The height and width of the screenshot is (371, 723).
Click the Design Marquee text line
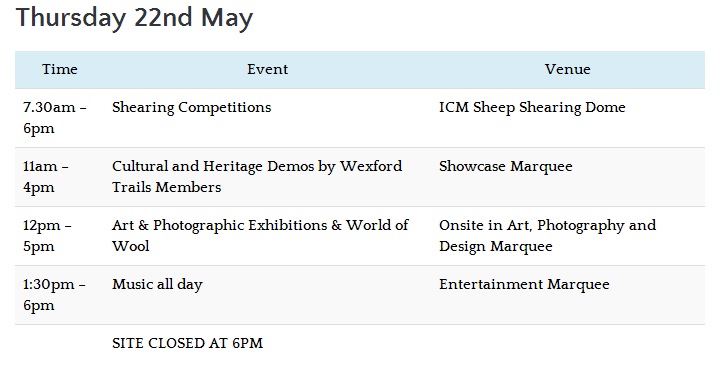pyautogui.click(x=496, y=247)
